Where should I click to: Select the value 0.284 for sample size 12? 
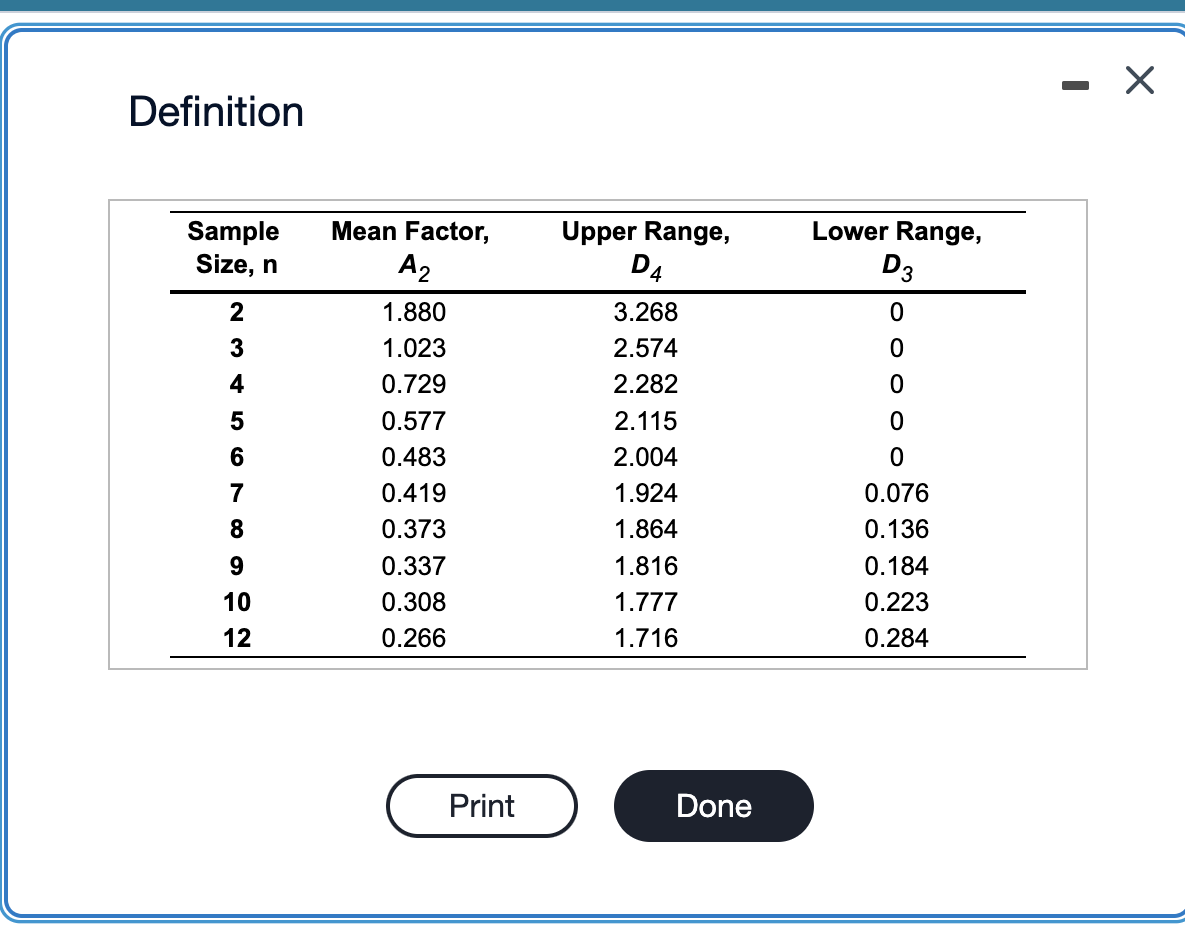pos(896,638)
